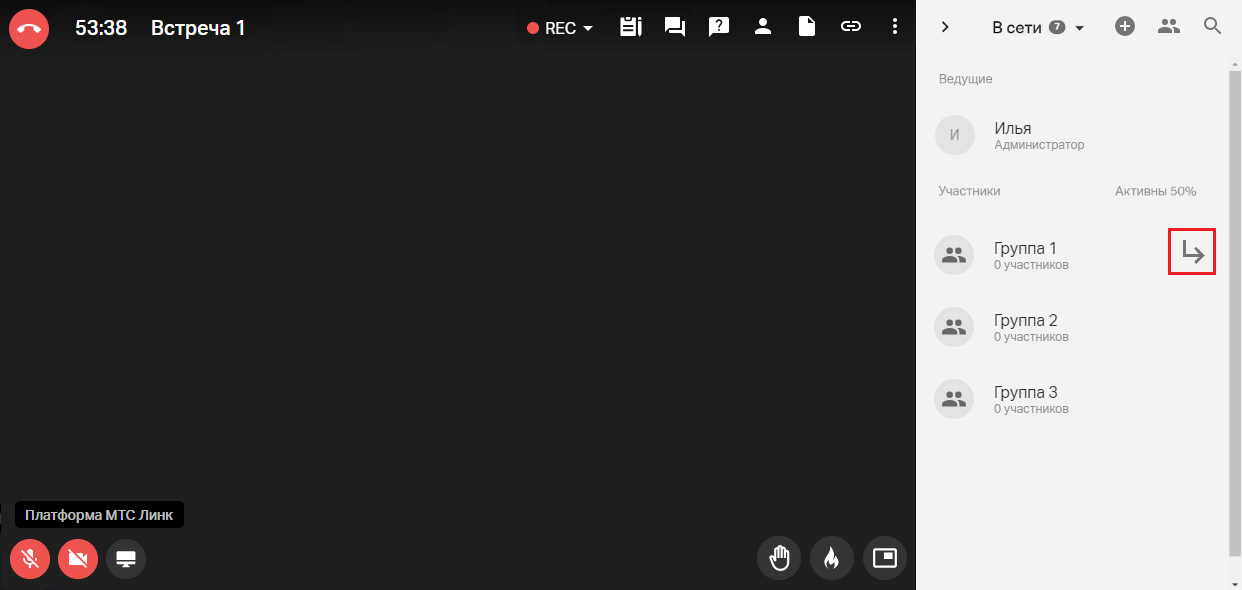Select Группа 2 row
Image resolution: width=1242 pixels, height=590 pixels.
pos(1072,327)
